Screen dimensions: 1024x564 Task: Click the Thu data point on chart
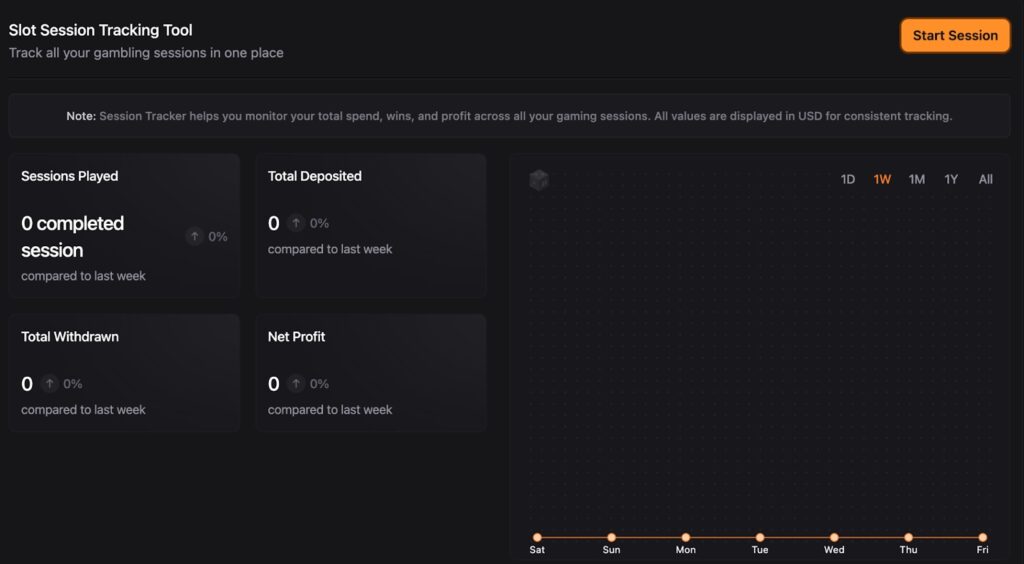908,537
